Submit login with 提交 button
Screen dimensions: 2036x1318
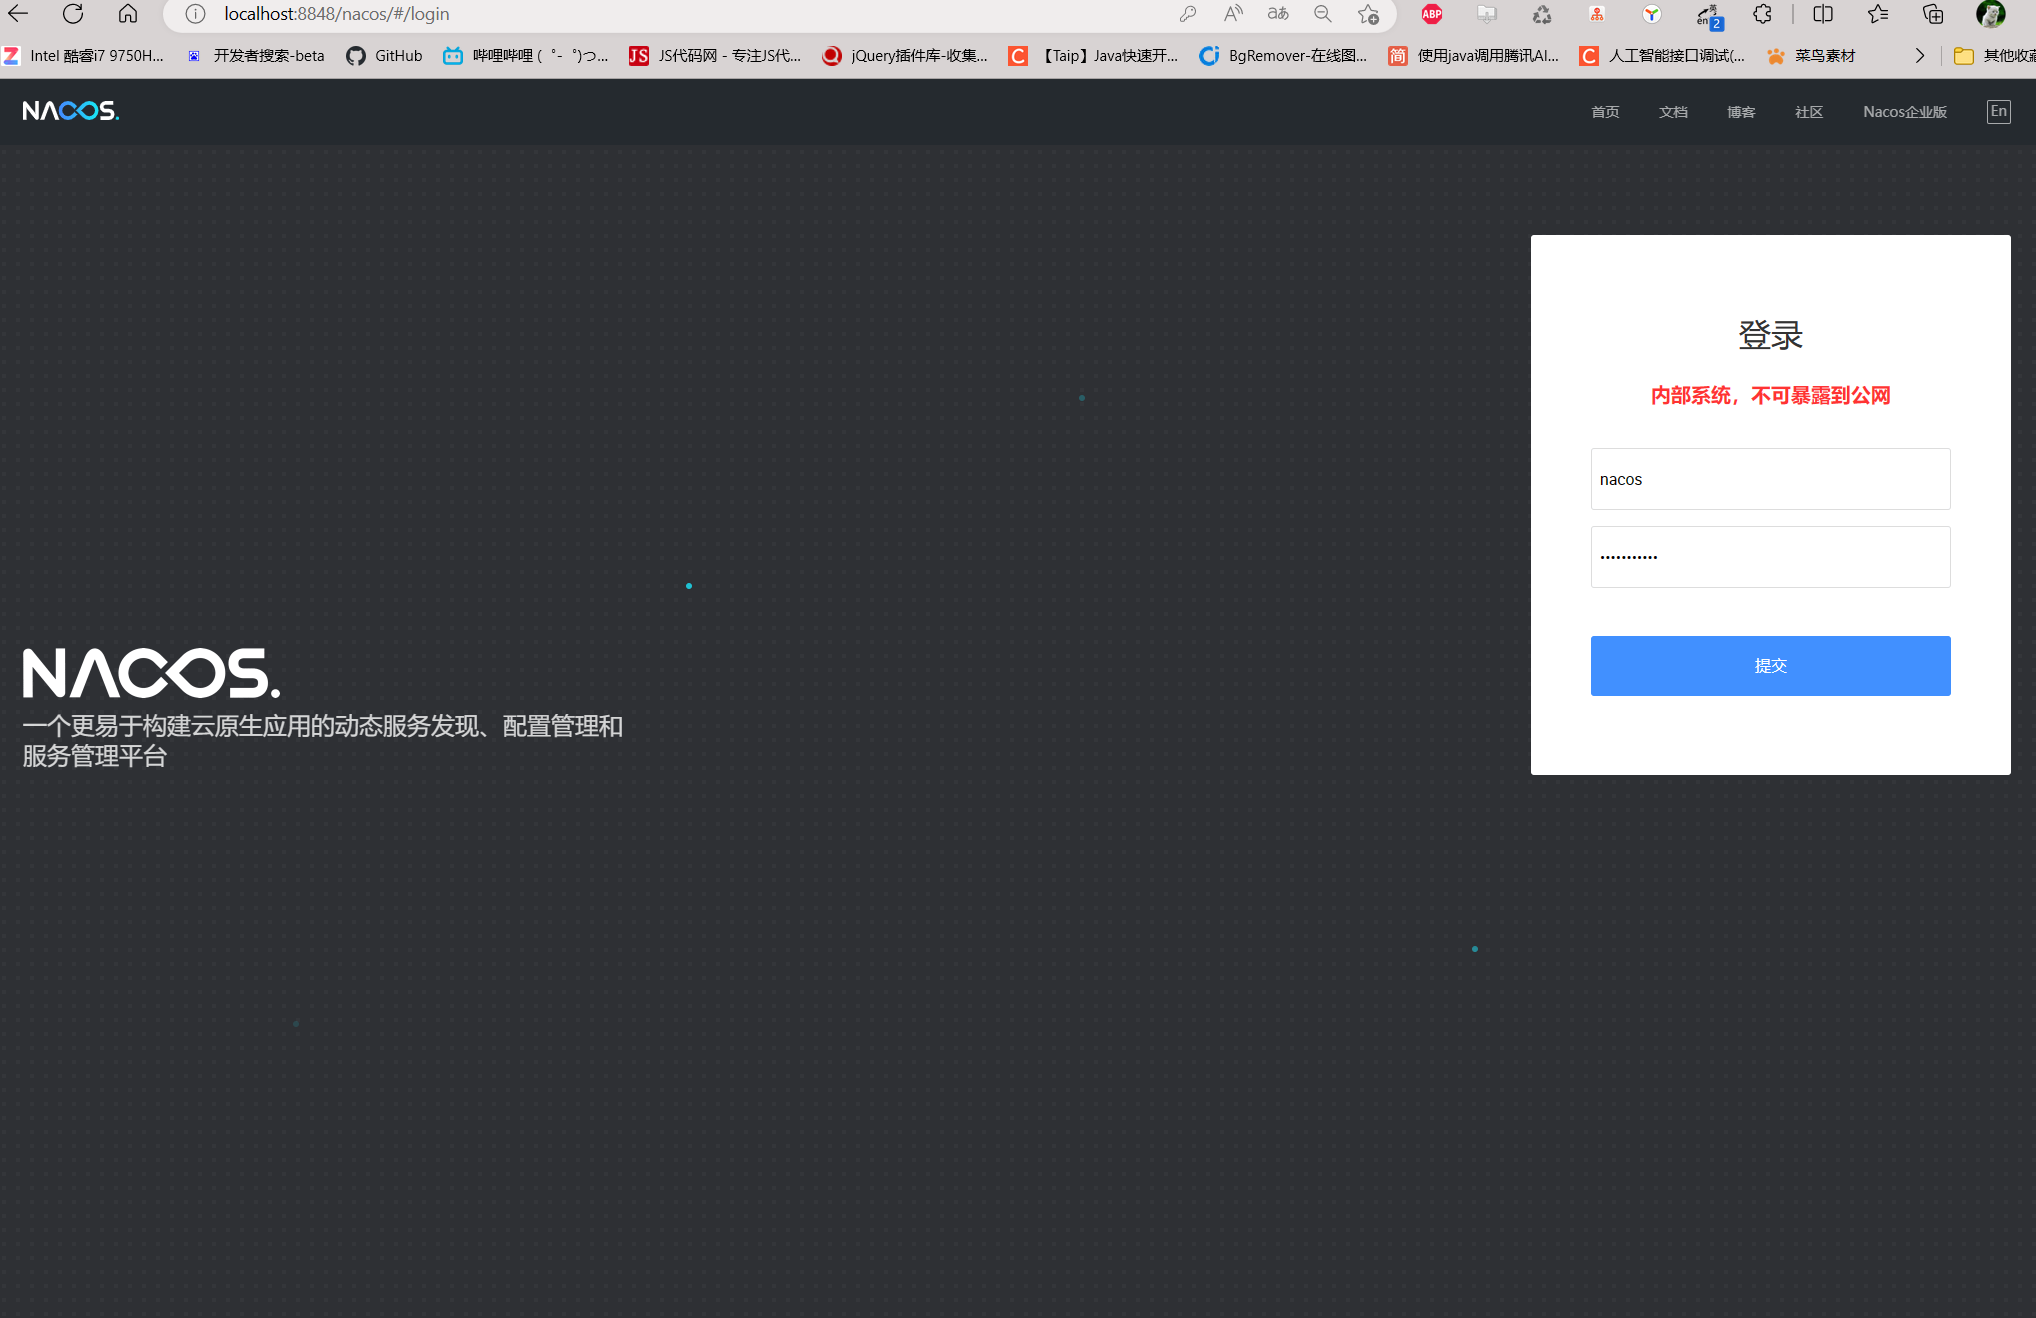[x=1770, y=666]
